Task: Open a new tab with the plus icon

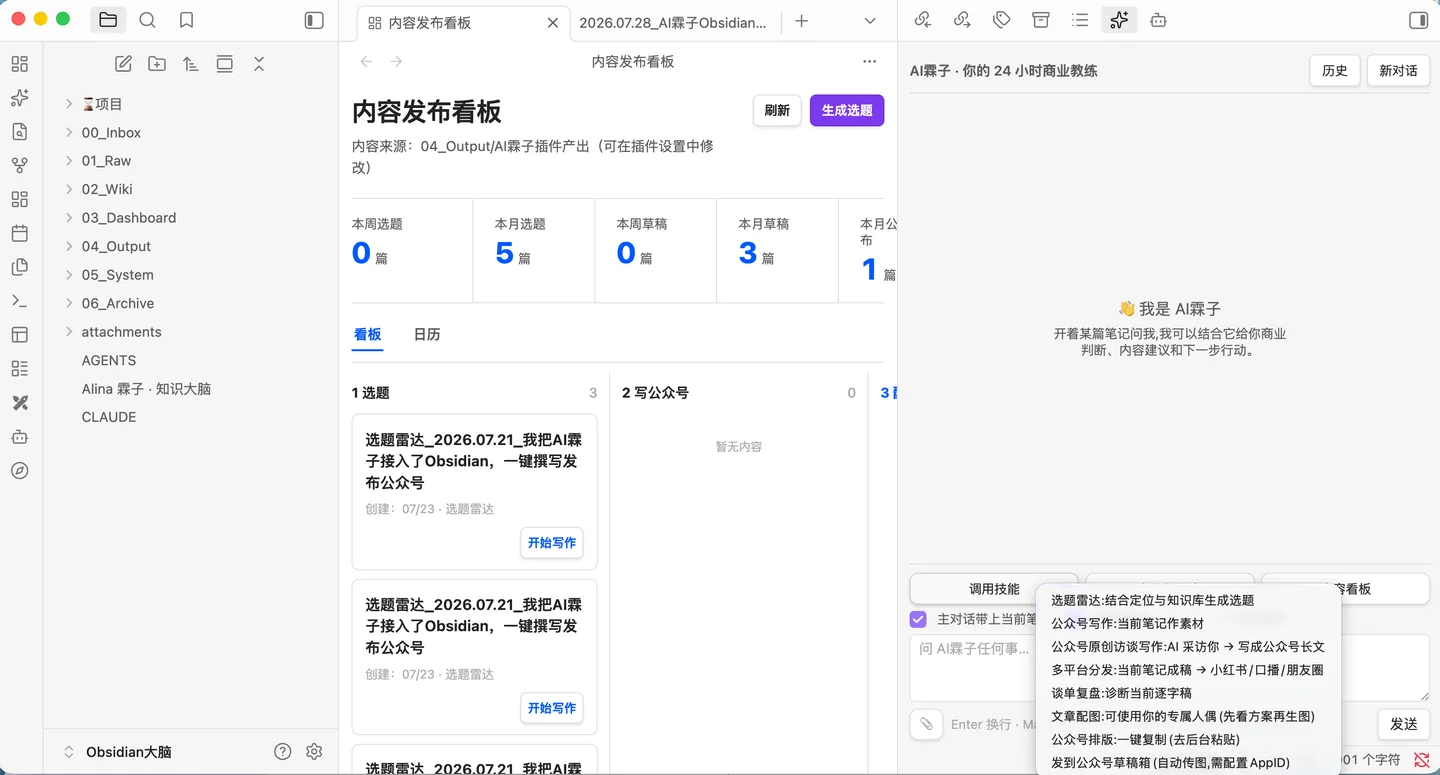Action: point(801,21)
